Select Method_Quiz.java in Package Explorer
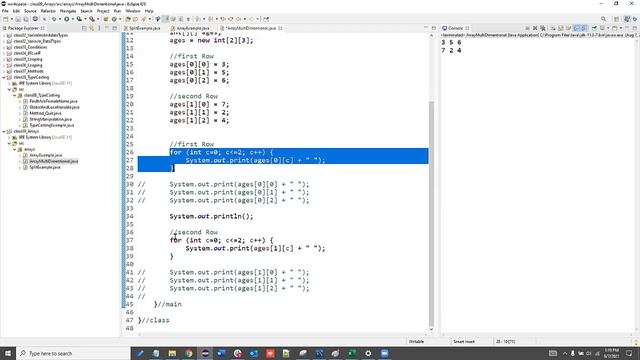Screen dimensions: 640x360 coord(45,113)
